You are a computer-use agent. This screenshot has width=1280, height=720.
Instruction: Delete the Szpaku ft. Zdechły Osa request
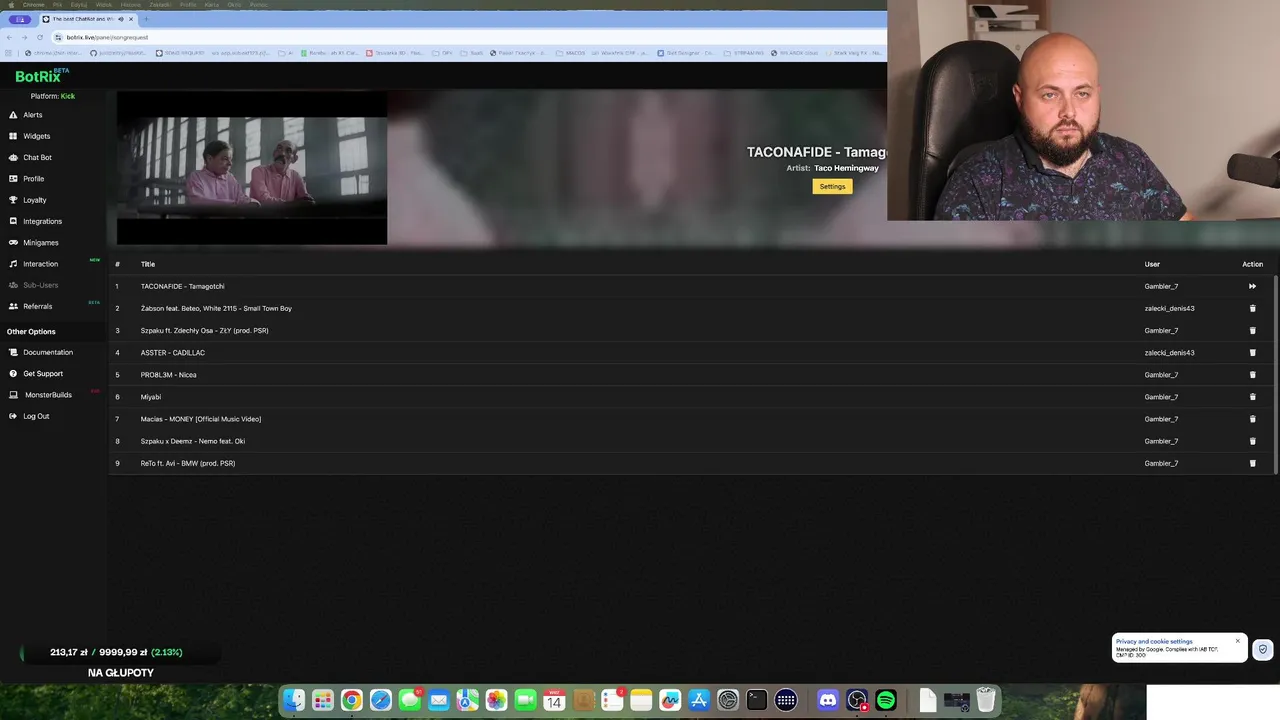pos(1252,330)
